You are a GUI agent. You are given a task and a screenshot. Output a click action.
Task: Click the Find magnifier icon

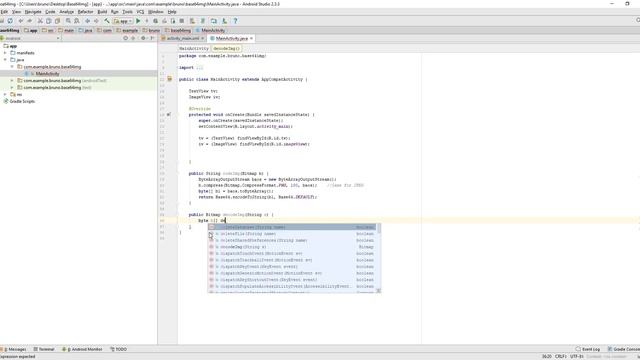pos(68,21)
